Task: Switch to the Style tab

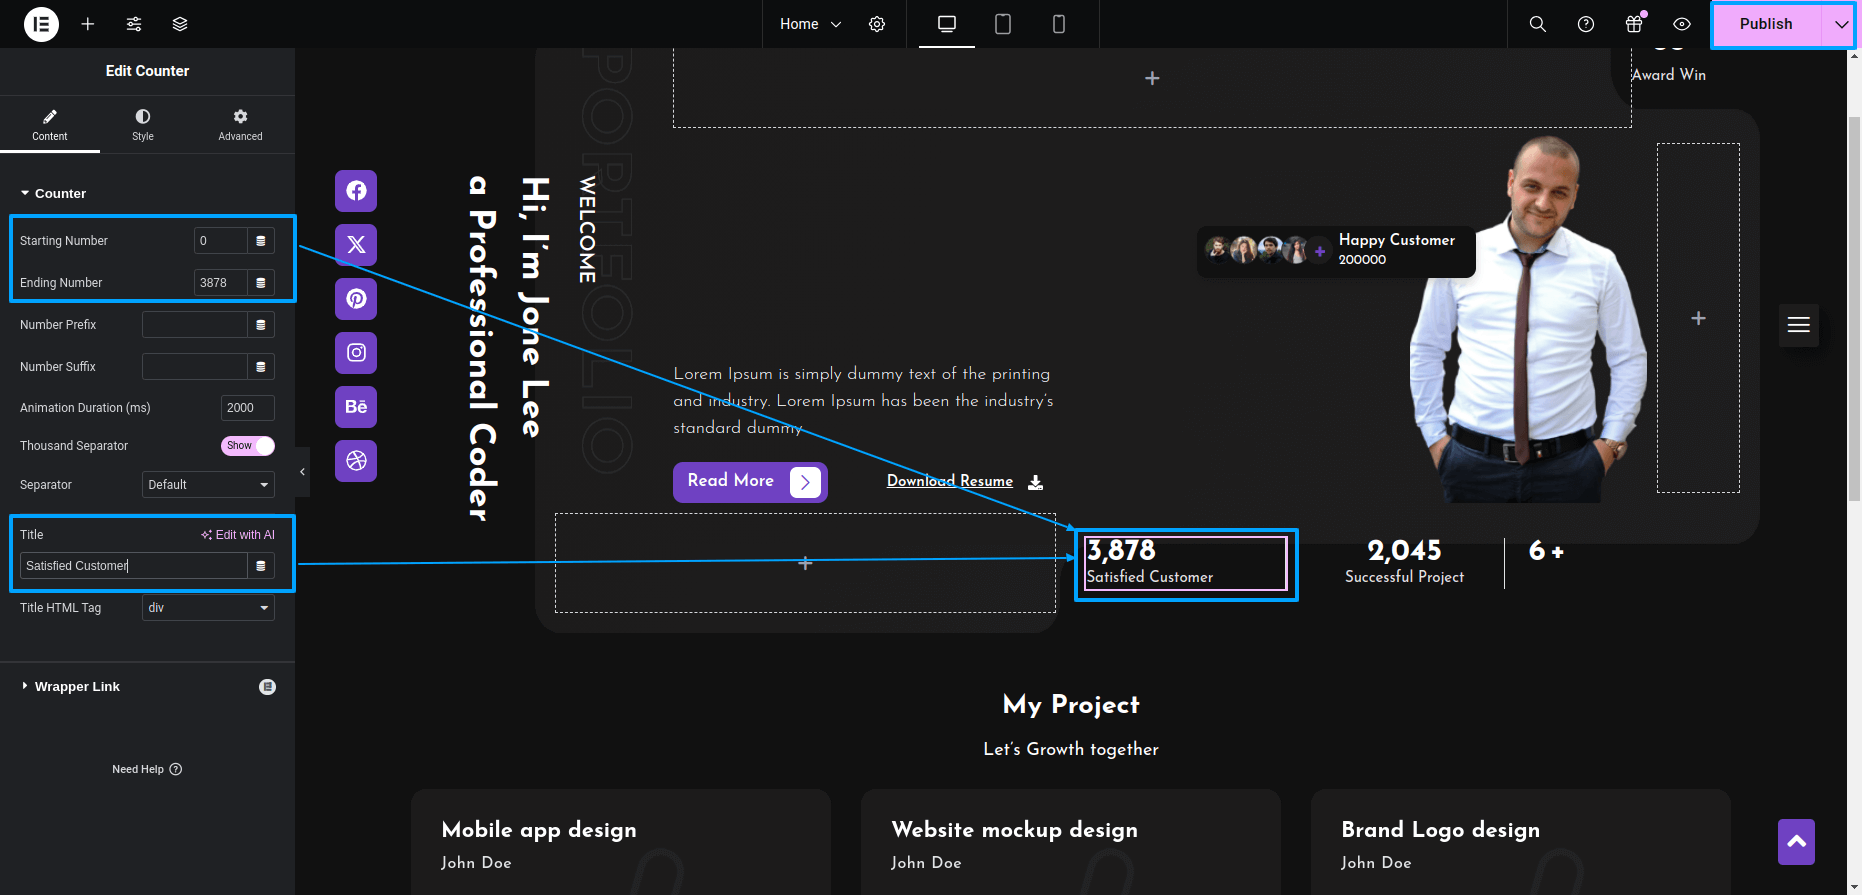Action: click(x=143, y=125)
